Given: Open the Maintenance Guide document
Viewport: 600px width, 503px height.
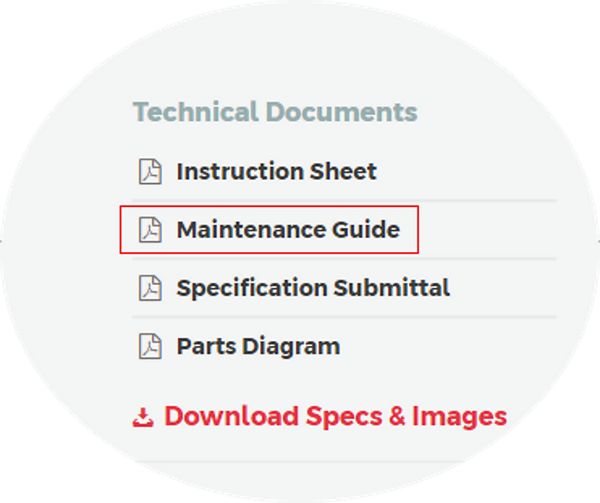Looking at the screenshot, I should pyautogui.click(x=288, y=230).
